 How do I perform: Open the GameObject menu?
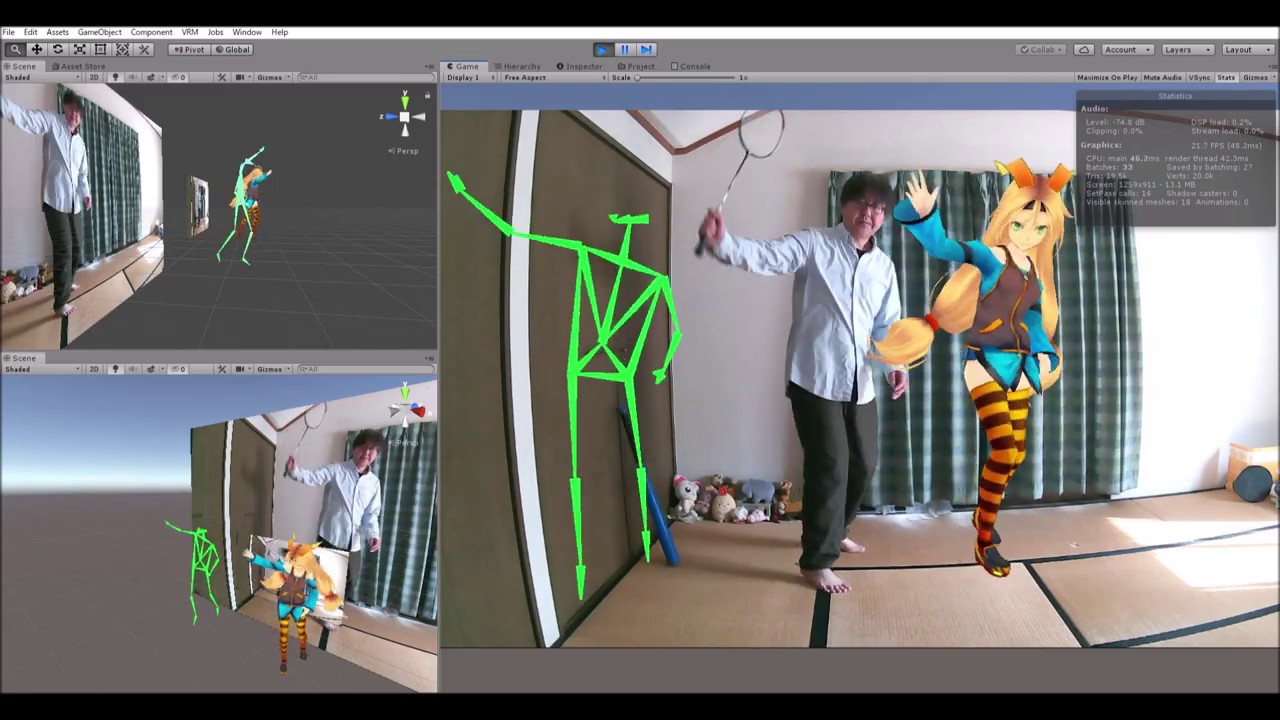coord(99,32)
